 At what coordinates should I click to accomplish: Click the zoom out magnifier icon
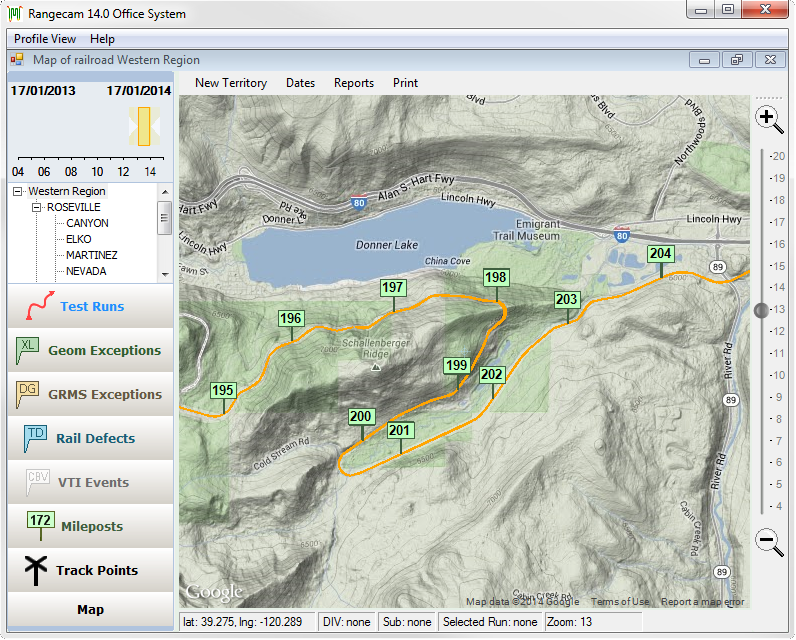pyautogui.click(x=768, y=542)
